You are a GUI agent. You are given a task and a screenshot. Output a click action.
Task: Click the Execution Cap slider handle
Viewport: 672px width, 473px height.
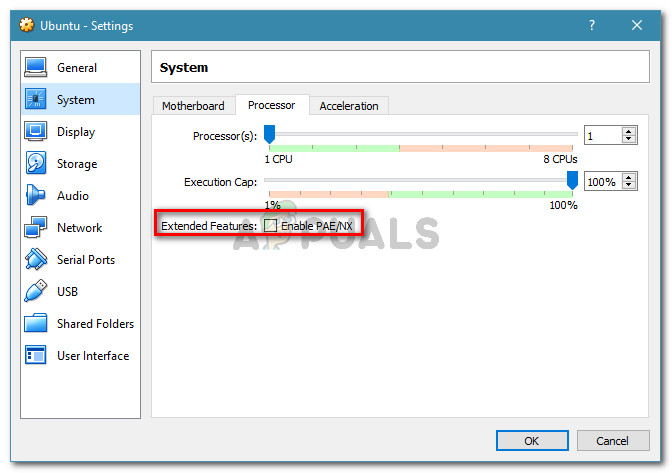click(572, 180)
